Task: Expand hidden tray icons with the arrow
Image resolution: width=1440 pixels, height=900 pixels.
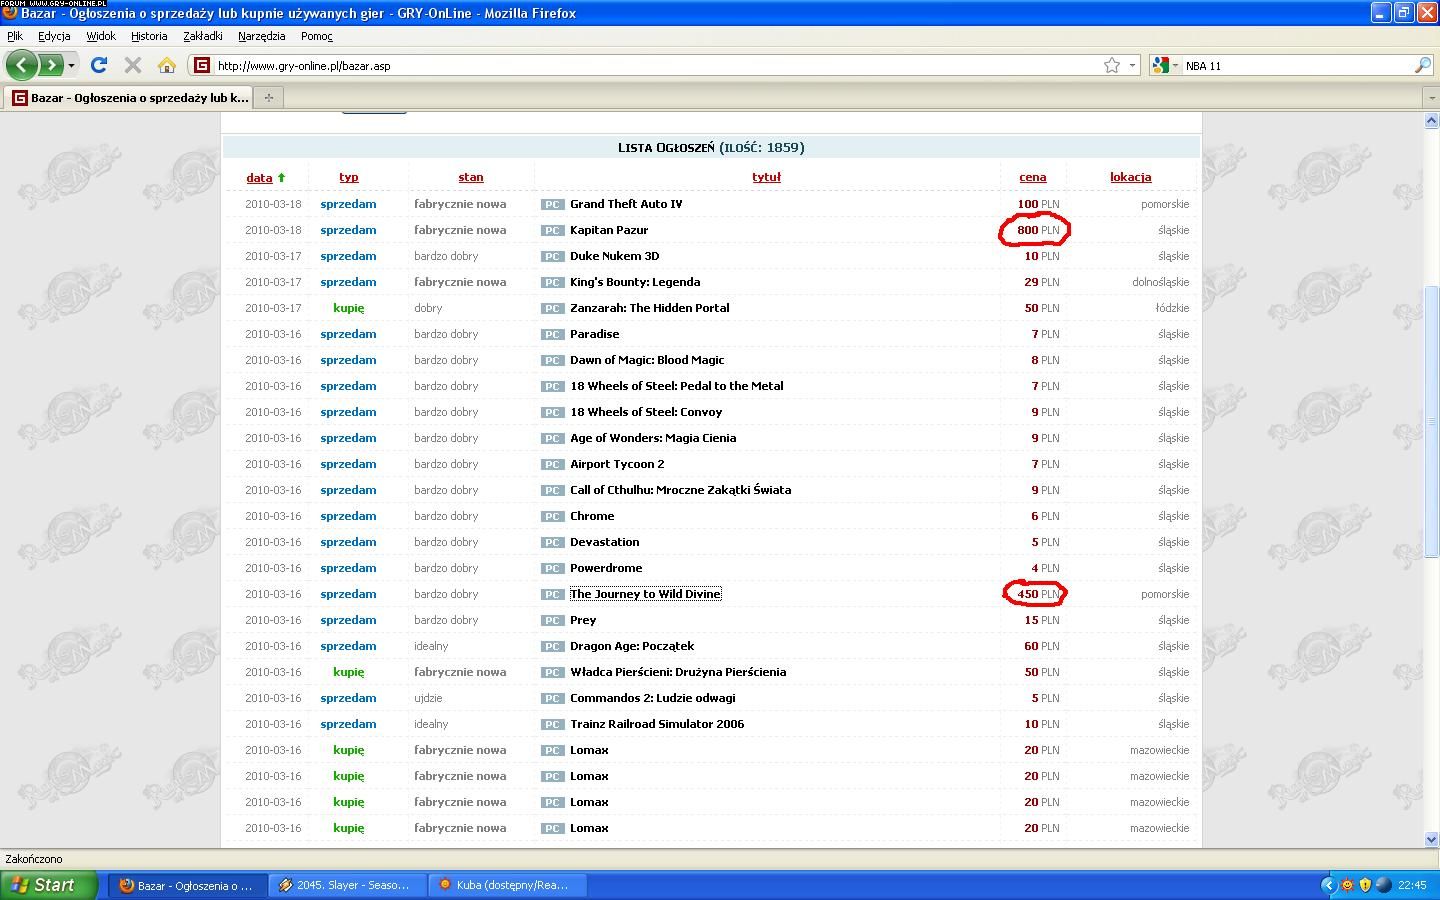Action: click(x=1328, y=885)
